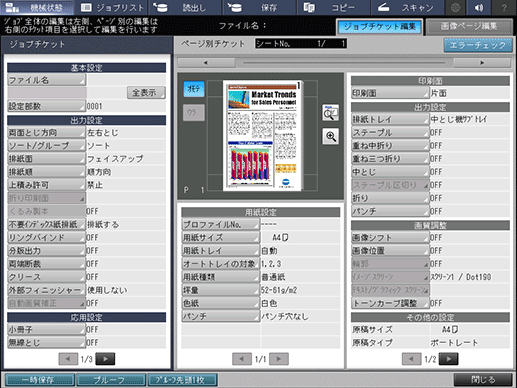Open the 用紙サイズ paper size setting
This screenshot has width=517, height=388.
[220, 237]
